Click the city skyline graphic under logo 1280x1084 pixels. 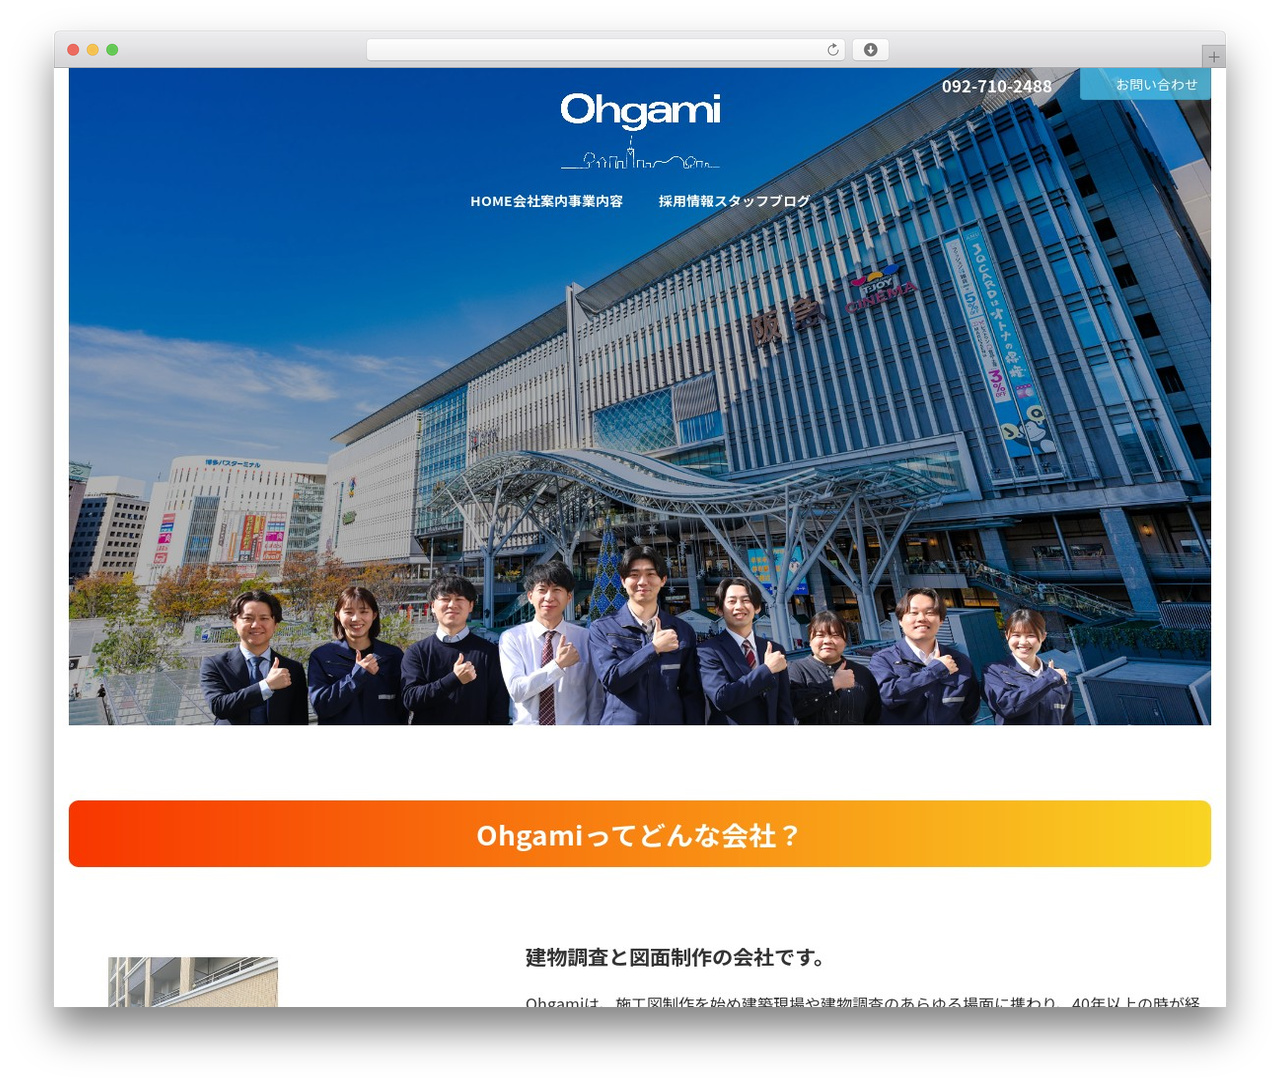tap(640, 153)
